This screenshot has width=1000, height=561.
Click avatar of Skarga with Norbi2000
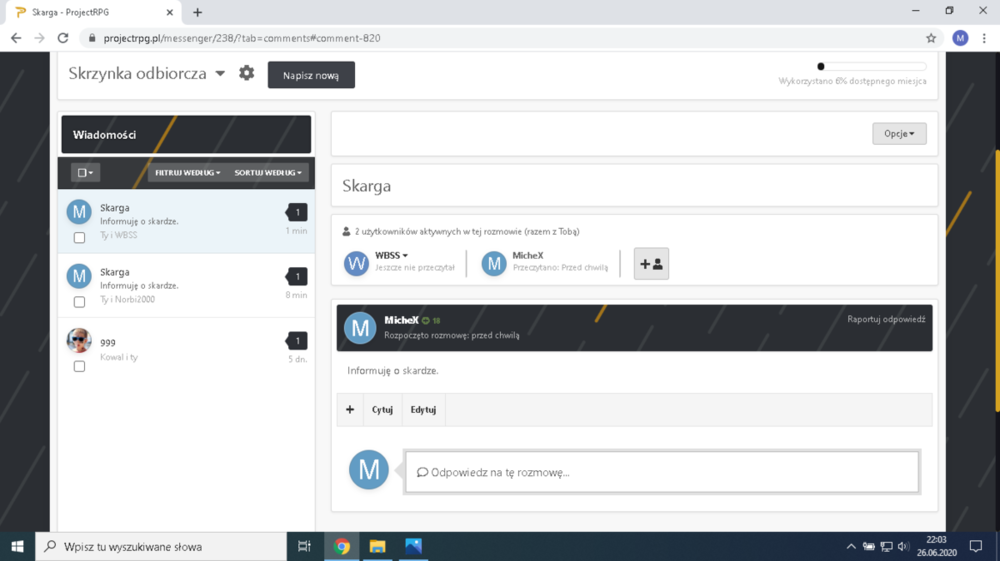point(79,276)
